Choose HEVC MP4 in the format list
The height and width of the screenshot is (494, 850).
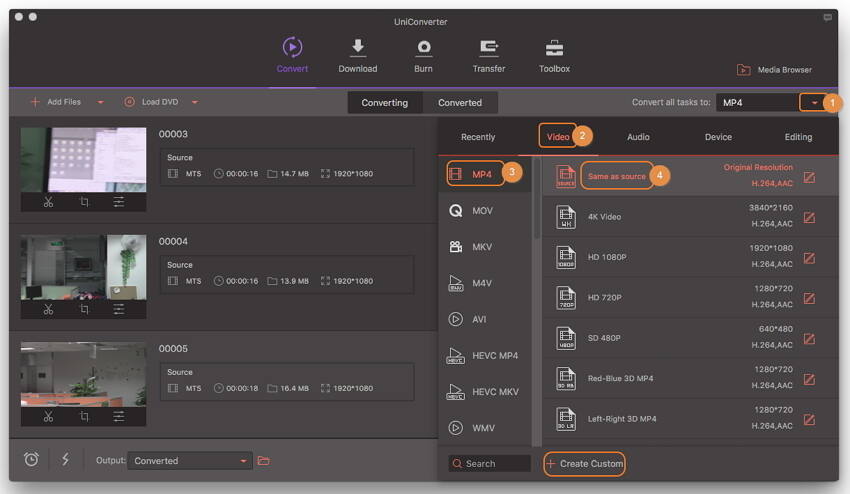(485, 356)
